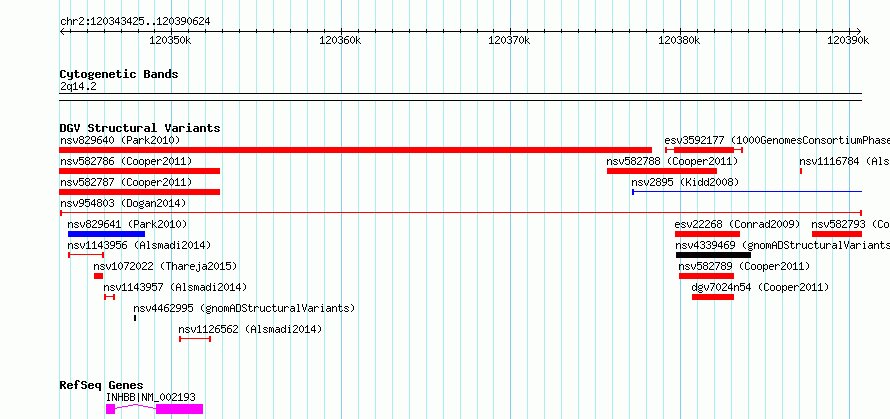This screenshot has height=419, width=890.
Task: Open the INHBB|NM_002193 gene label
Action: (150, 397)
